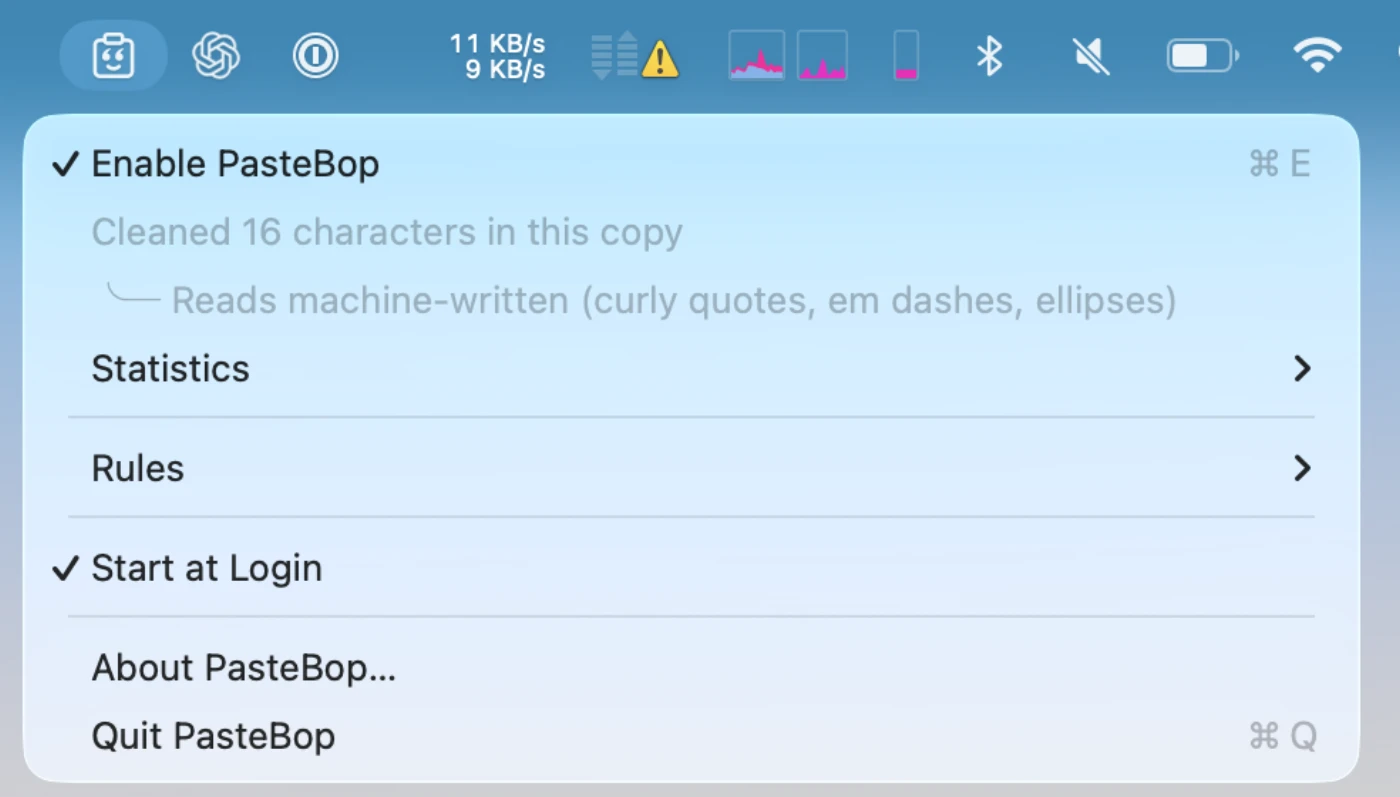Click the memory usage bar icon

pos(906,56)
